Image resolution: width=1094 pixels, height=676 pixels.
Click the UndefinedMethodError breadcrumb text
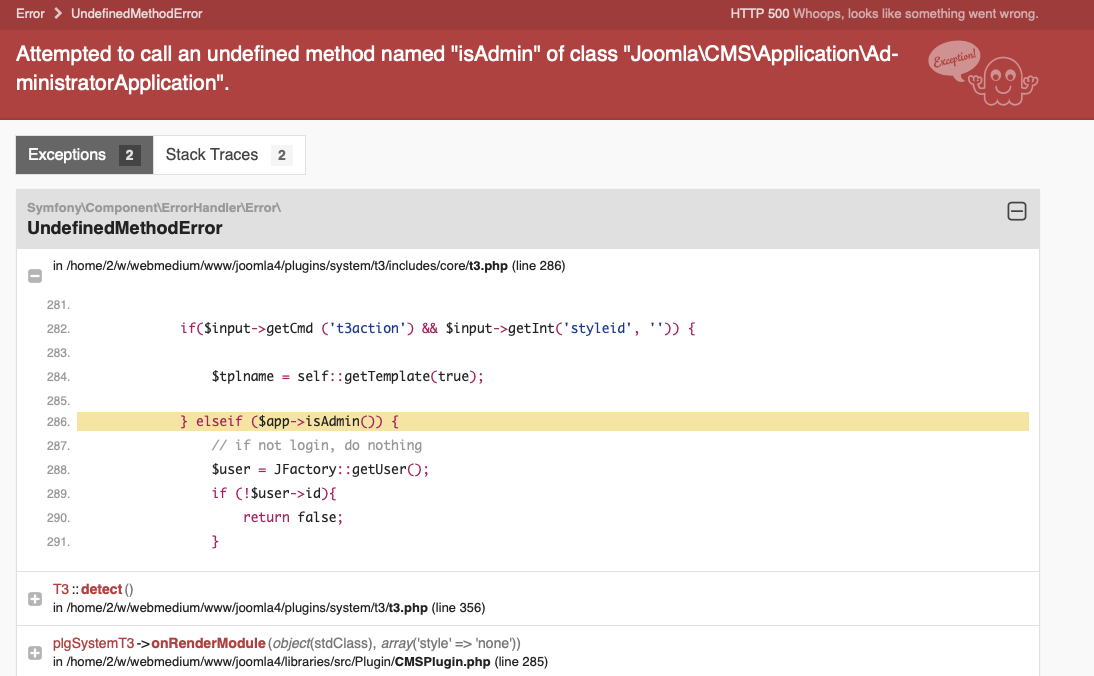tap(137, 14)
